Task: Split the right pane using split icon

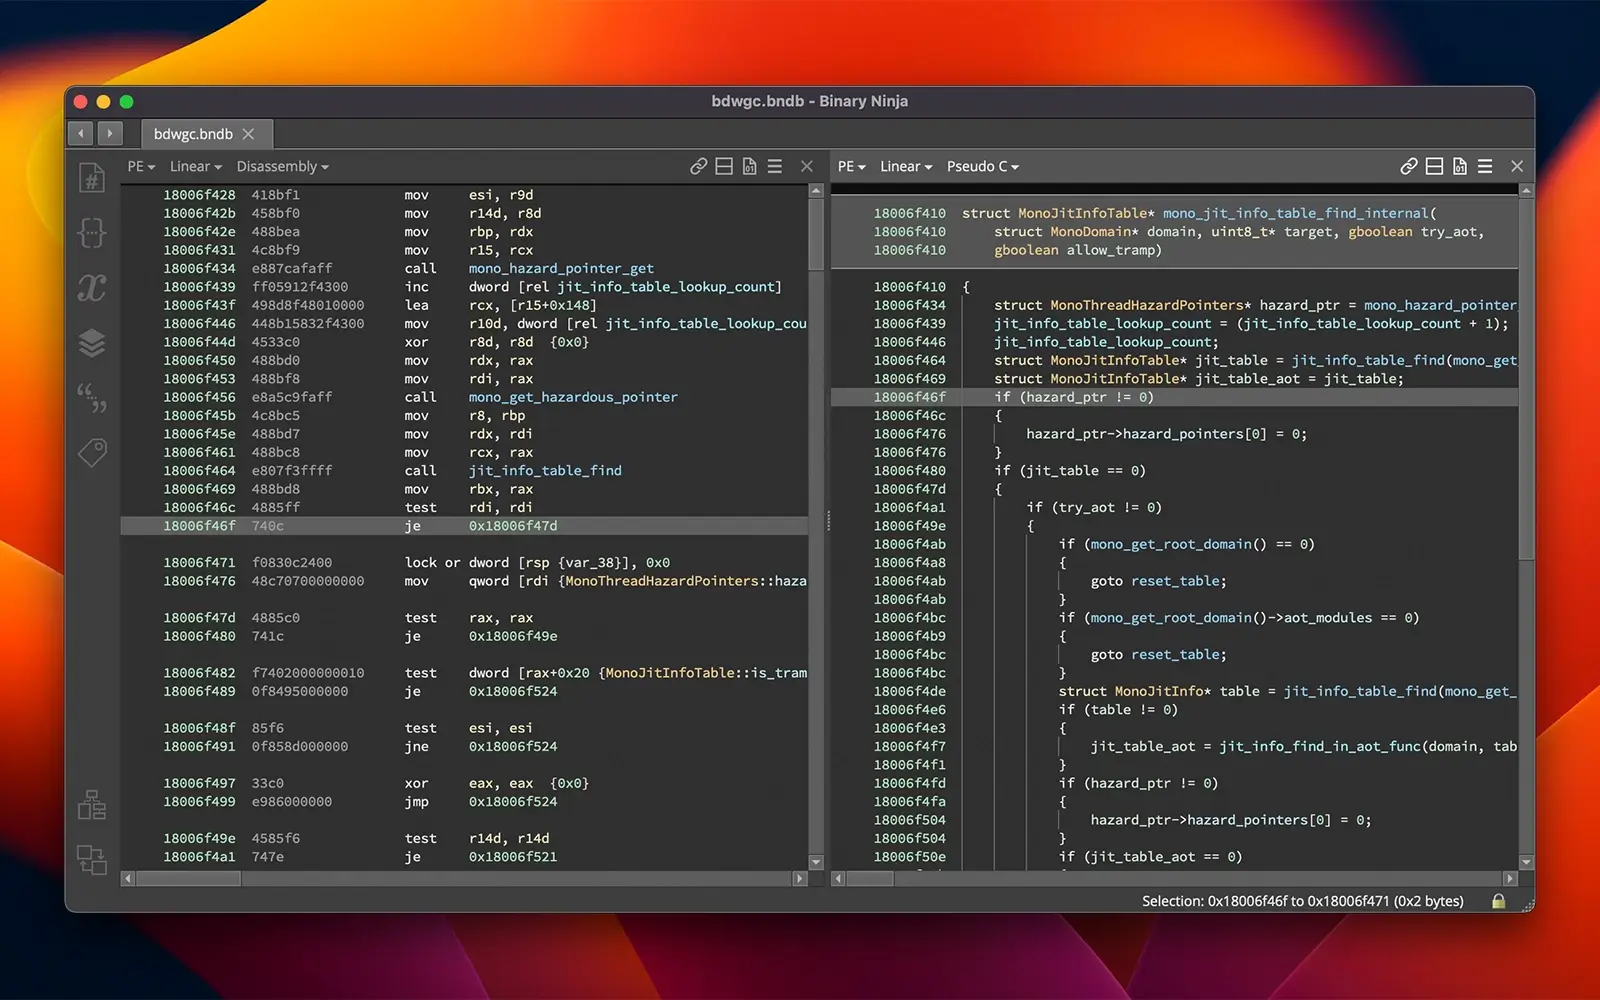Action: 1434,167
